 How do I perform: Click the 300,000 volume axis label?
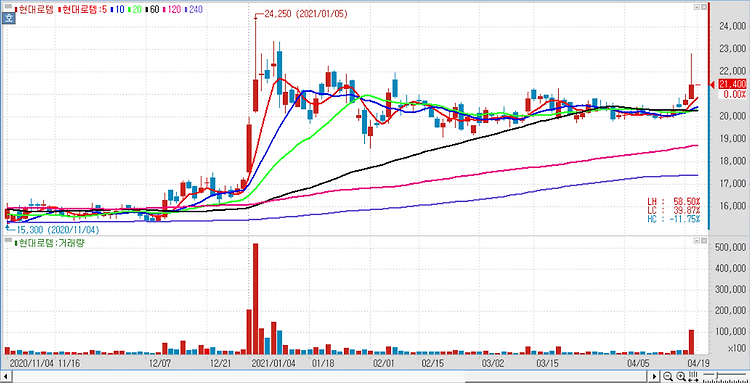click(x=730, y=289)
